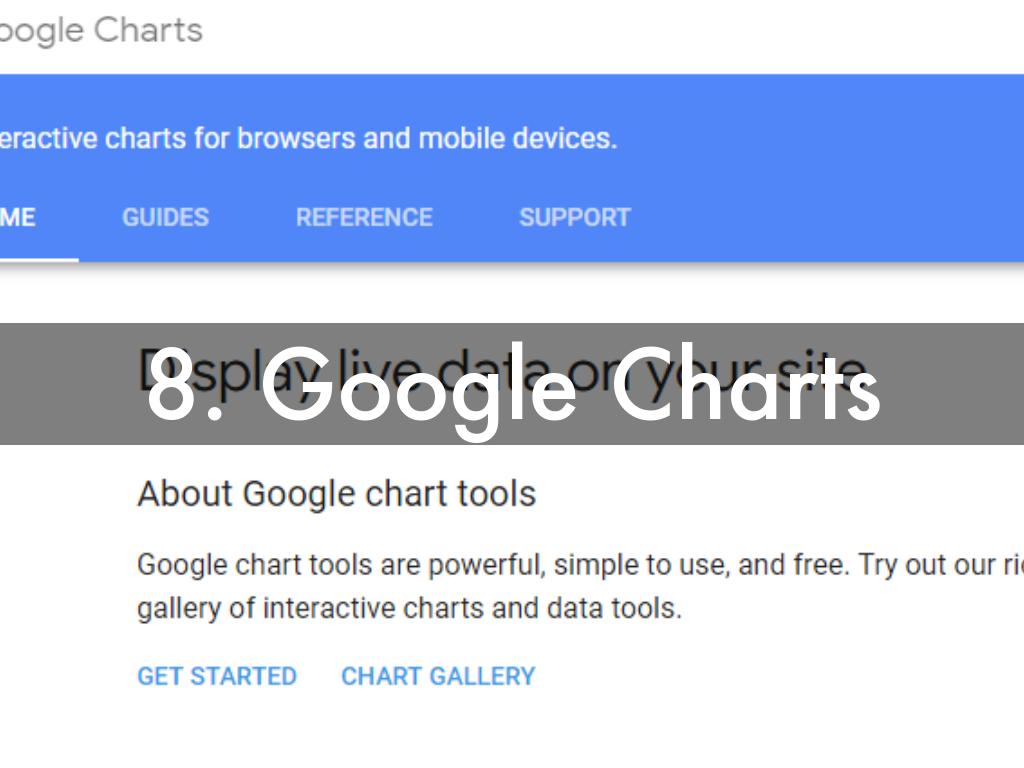
Task: Click the GET STARTED link
Action: tap(217, 677)
